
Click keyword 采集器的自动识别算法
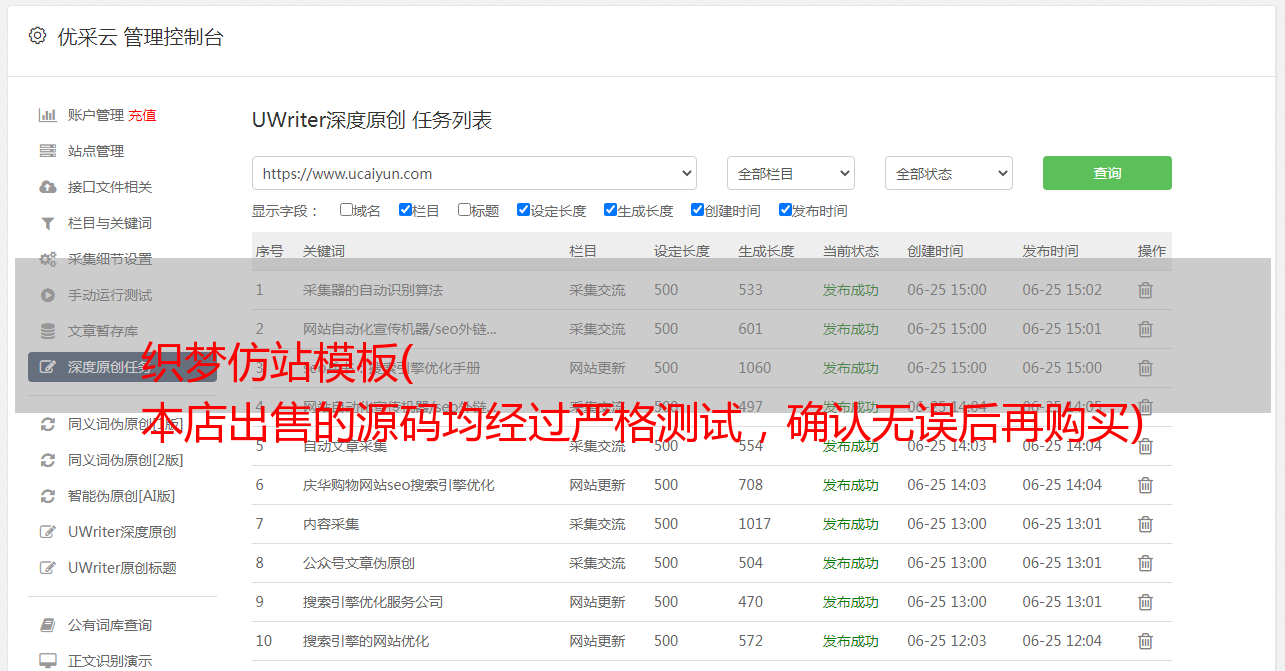coord(373,290)
